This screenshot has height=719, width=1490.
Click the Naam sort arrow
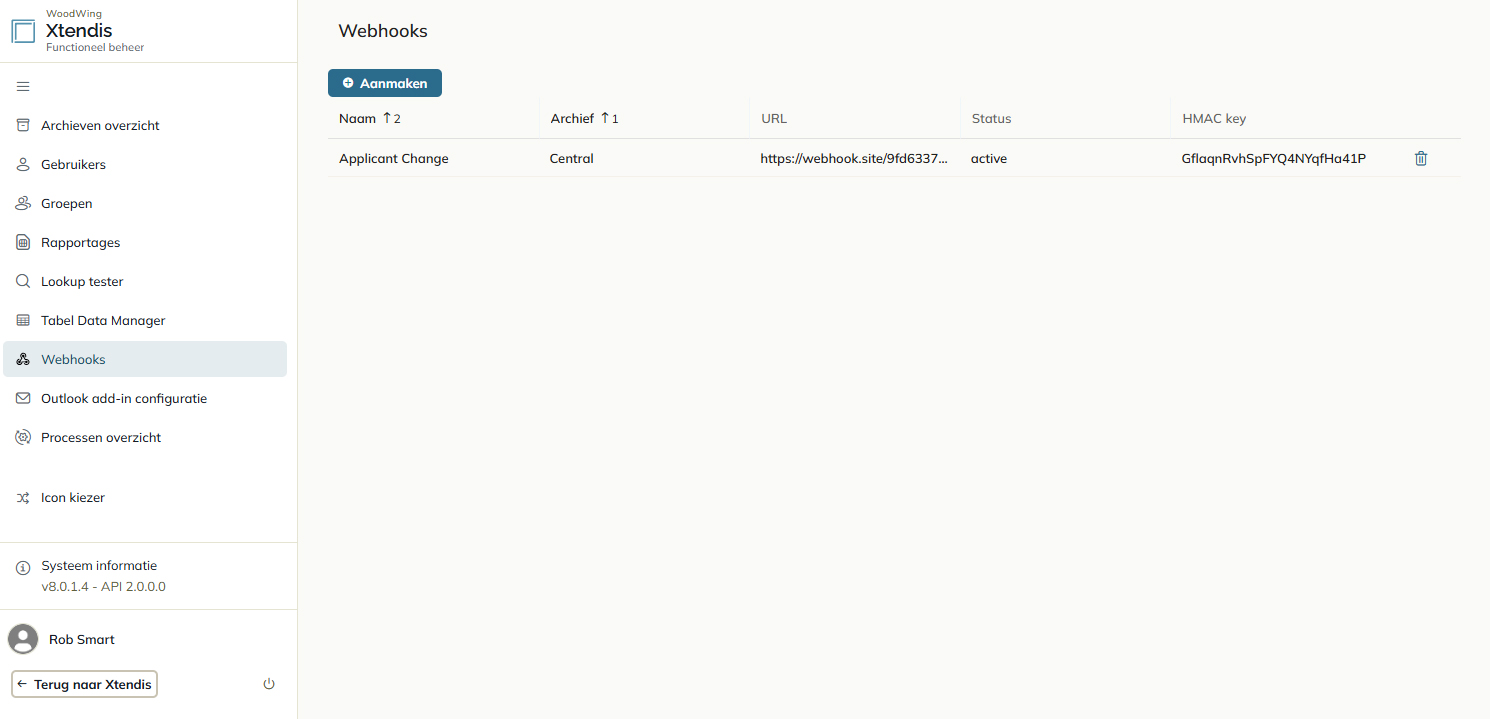387,118
